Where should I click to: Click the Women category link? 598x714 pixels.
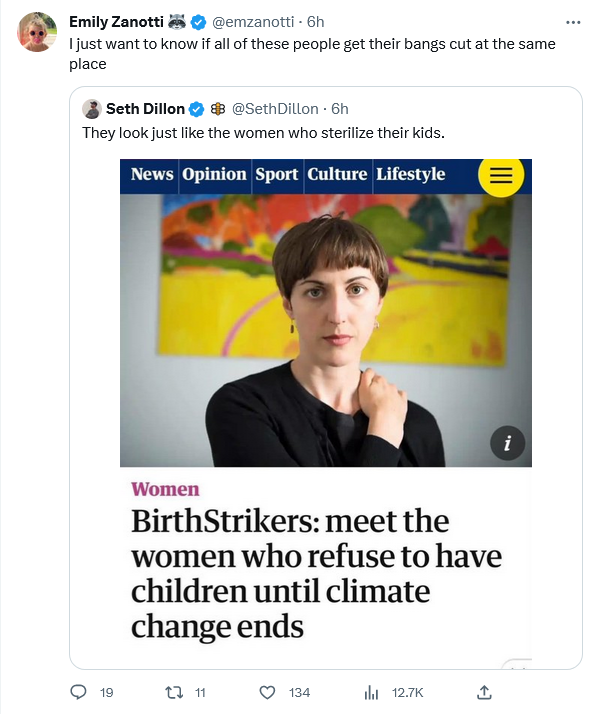coord(165,490)
